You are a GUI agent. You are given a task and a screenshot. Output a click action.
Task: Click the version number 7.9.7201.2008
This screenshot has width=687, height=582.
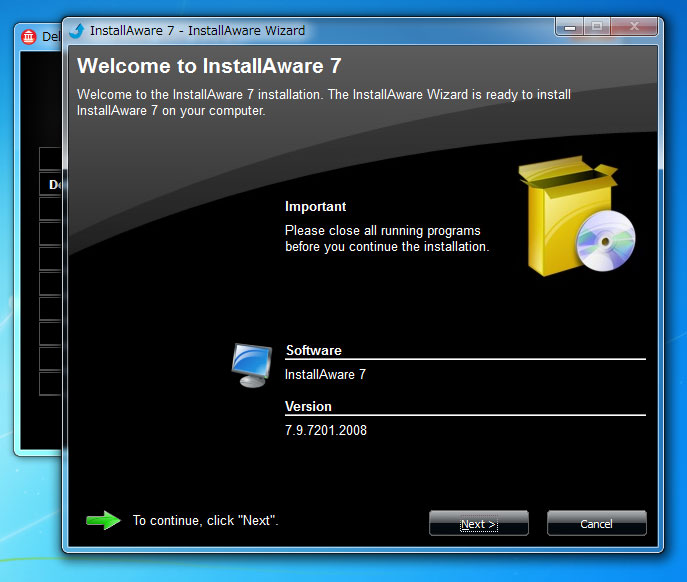point(326,430)
